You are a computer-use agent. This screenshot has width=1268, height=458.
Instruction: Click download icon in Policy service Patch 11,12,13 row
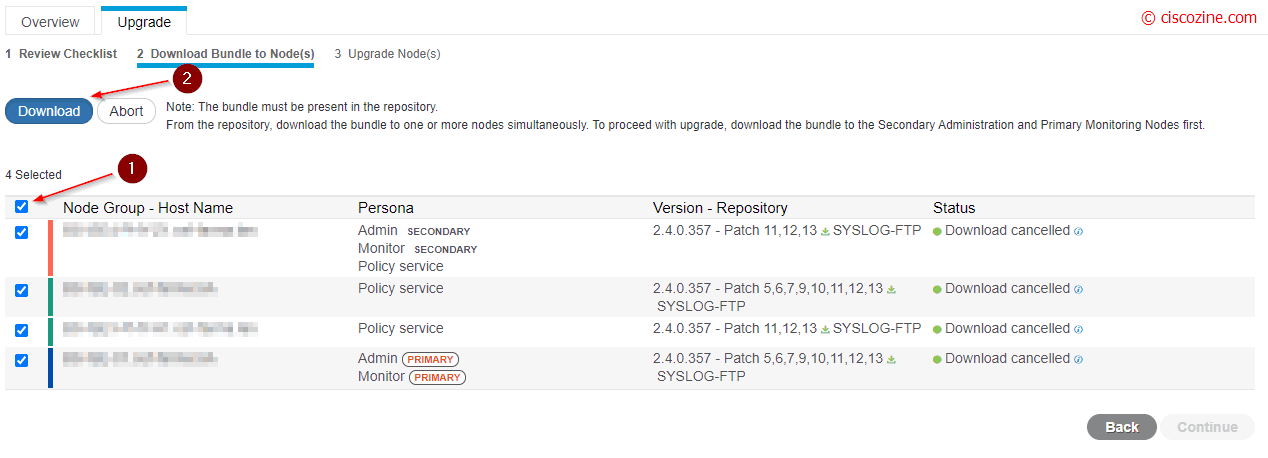(826, 329)
